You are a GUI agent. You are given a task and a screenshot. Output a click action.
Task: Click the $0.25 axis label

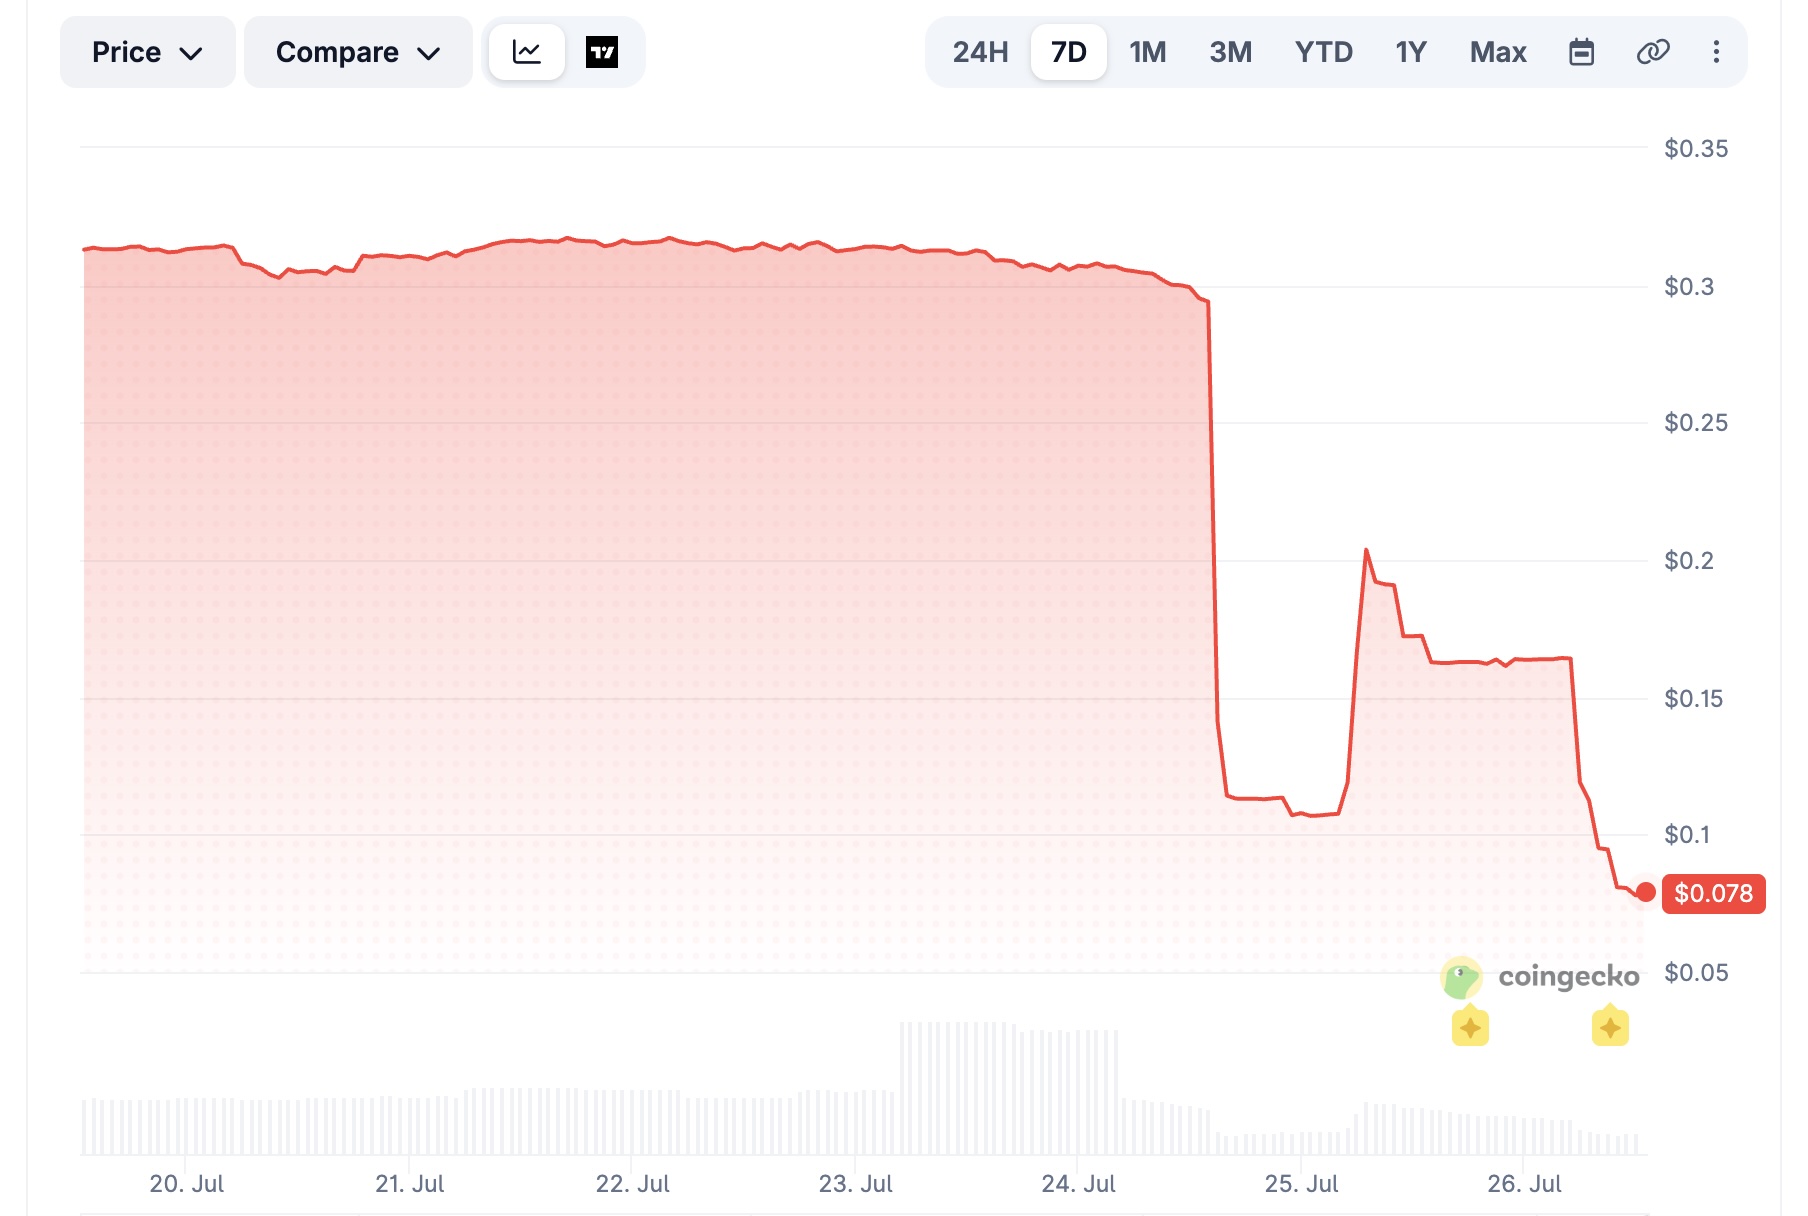point(1696,423)
